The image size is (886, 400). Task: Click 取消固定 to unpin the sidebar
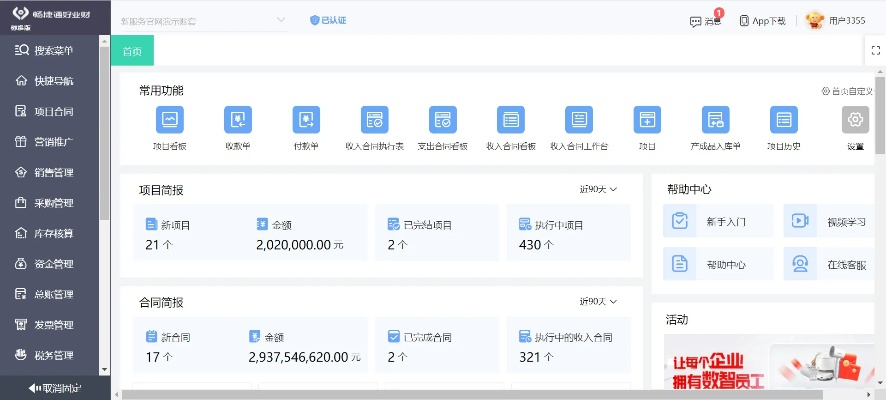(x=55, y=388)
